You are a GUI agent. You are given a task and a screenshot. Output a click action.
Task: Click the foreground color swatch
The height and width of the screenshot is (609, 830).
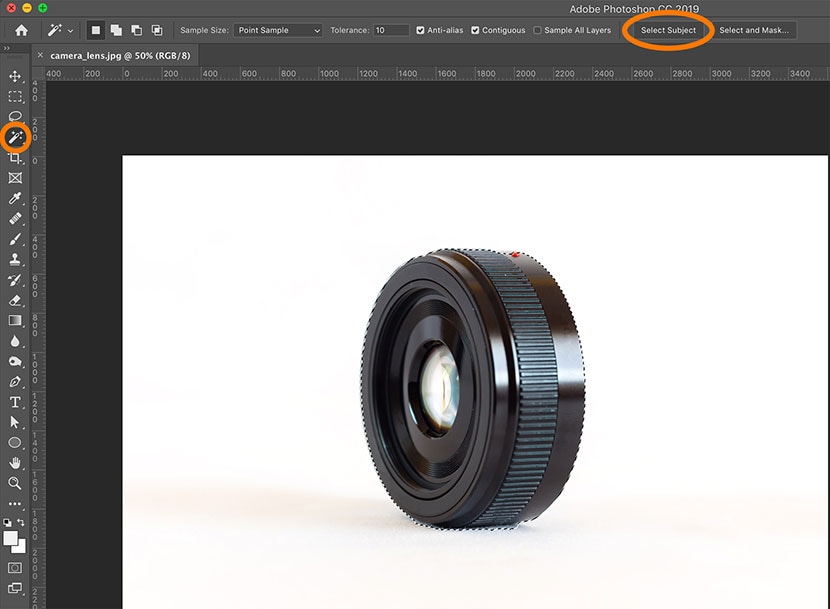pyautogui.click(x=12, y=539)
